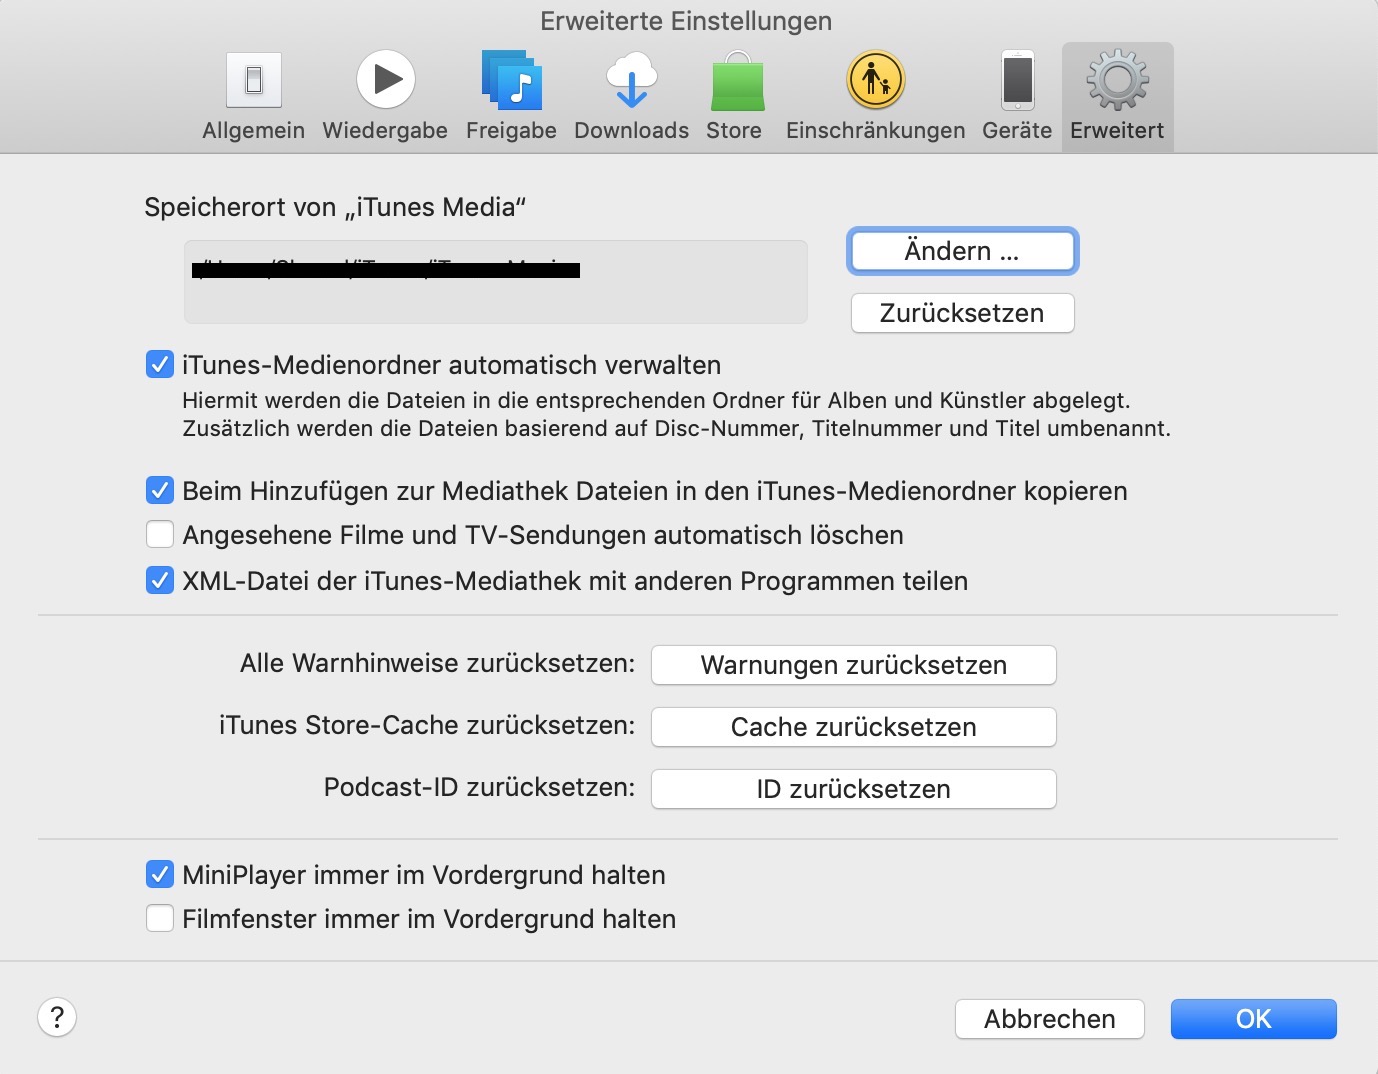The width and height of the screenshot is (1378, 1074).
Task: Enable Filmfenster immer im Vordergrund halten
Action: pos(160,918)
